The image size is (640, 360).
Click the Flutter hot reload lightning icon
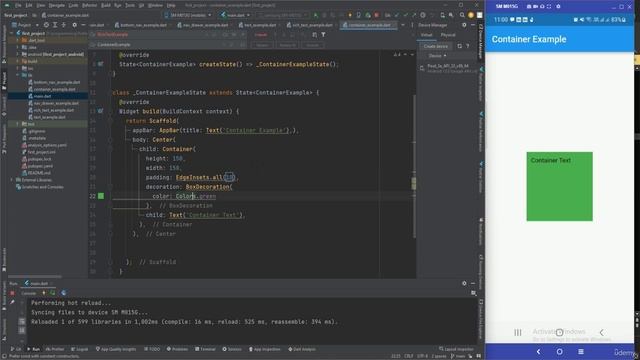coord(350,15)
